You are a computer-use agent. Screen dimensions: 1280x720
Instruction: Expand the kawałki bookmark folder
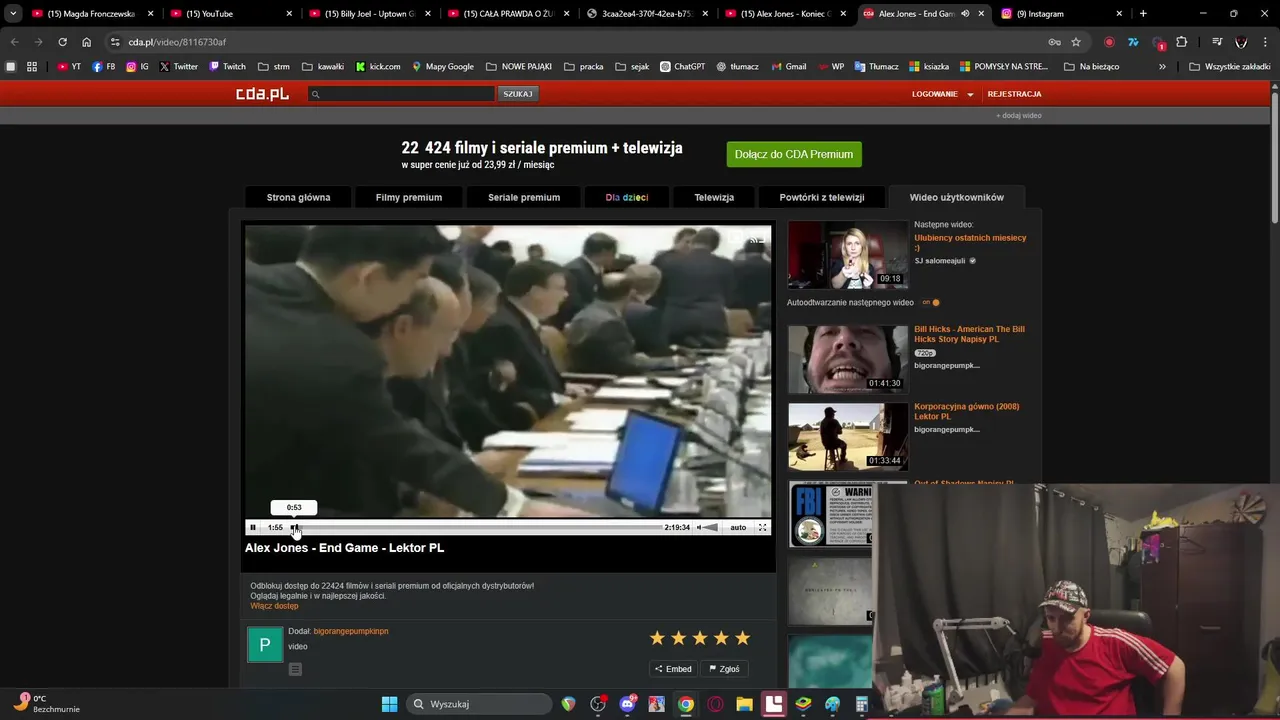pyautogui.click(x=323, y=67)
